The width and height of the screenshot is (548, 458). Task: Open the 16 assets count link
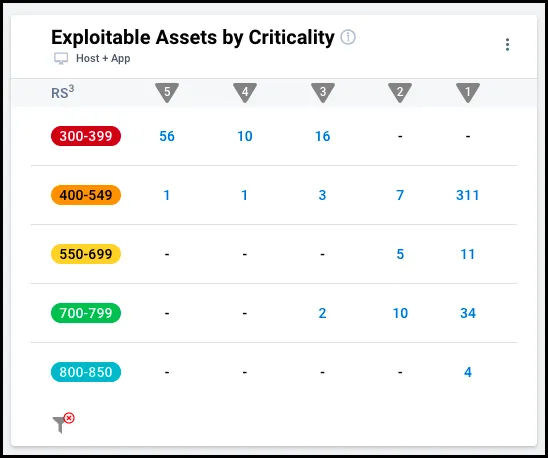click(x=323, y=136)
